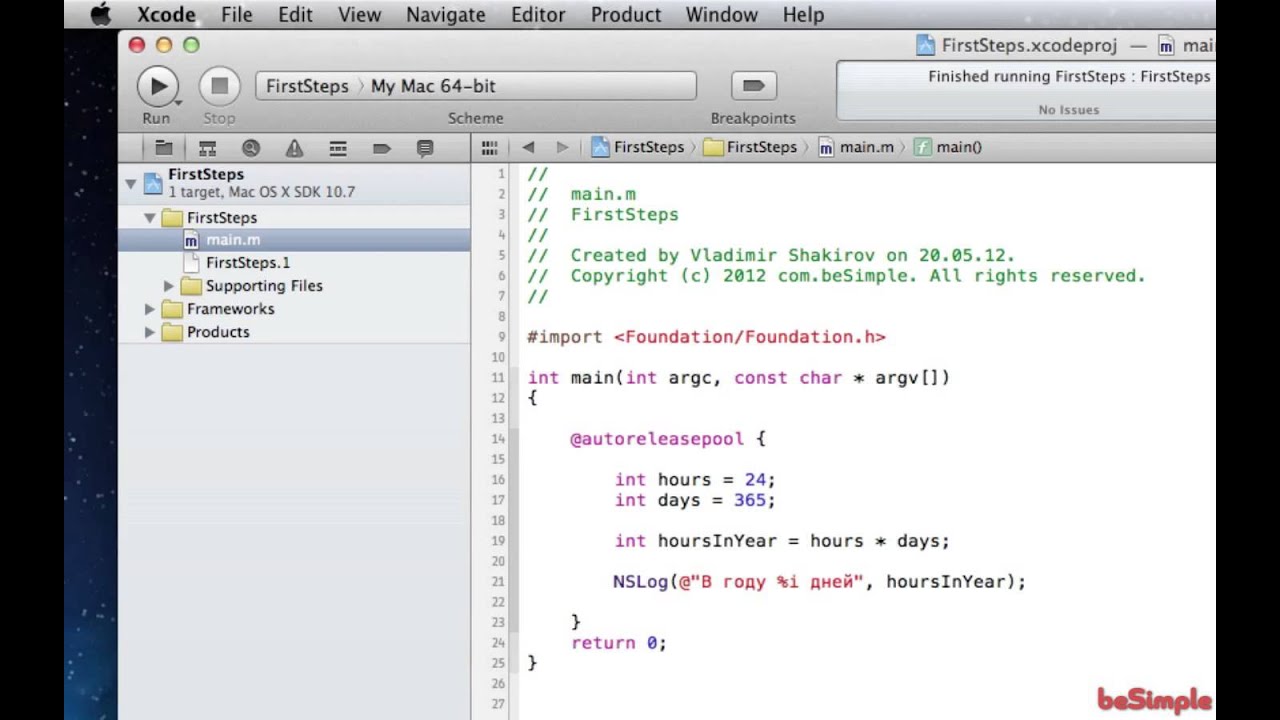The image size is (1280, 720).
Task: Open the Apple menu
Action: point(100,15)
